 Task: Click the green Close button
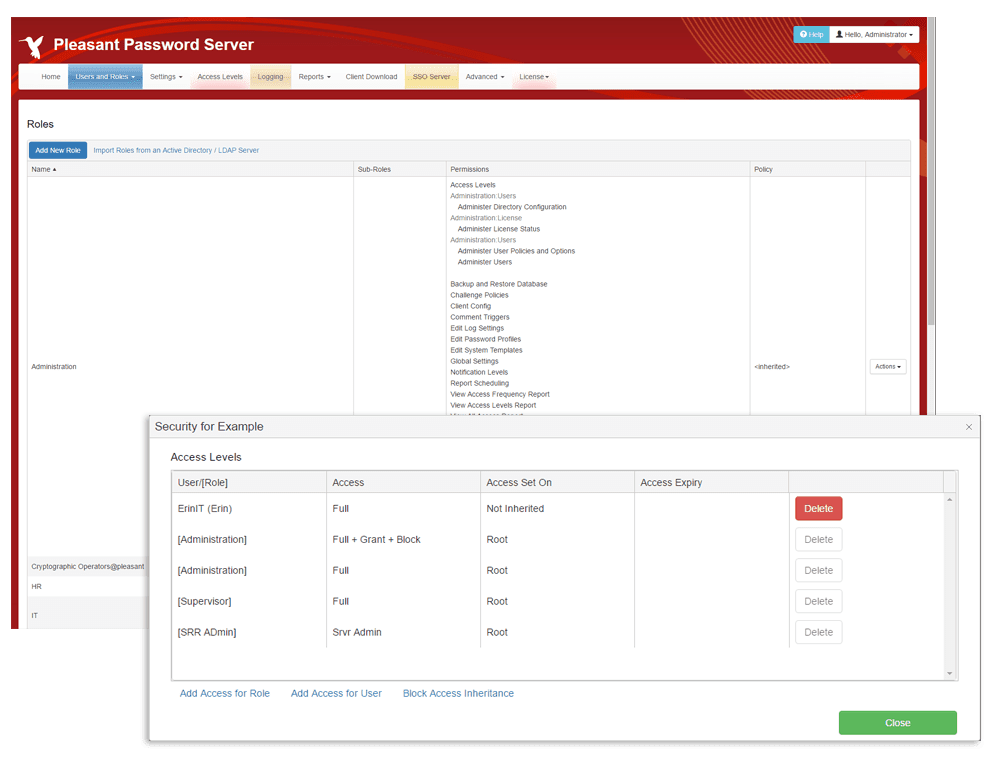pos(897,723)
